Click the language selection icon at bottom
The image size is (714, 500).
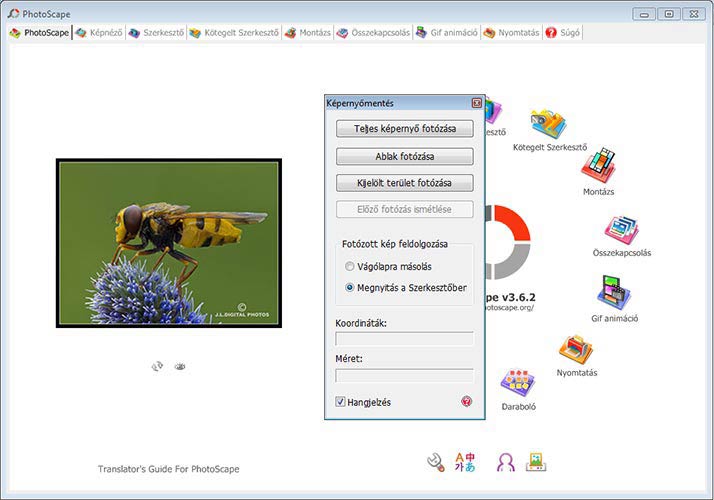coord(466,461)
